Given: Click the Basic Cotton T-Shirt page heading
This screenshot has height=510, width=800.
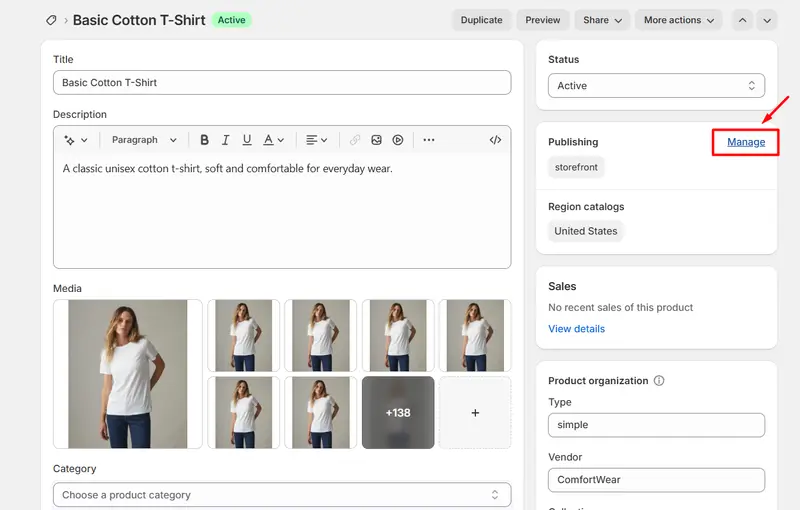Looking at the screenshot, I should [x=139, y=20].
